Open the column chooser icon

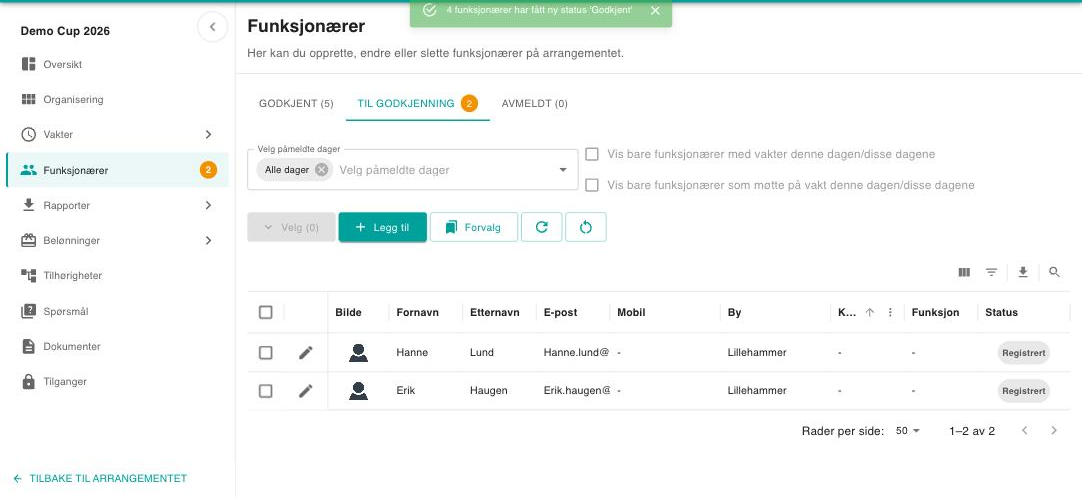(x=964, y=273)
